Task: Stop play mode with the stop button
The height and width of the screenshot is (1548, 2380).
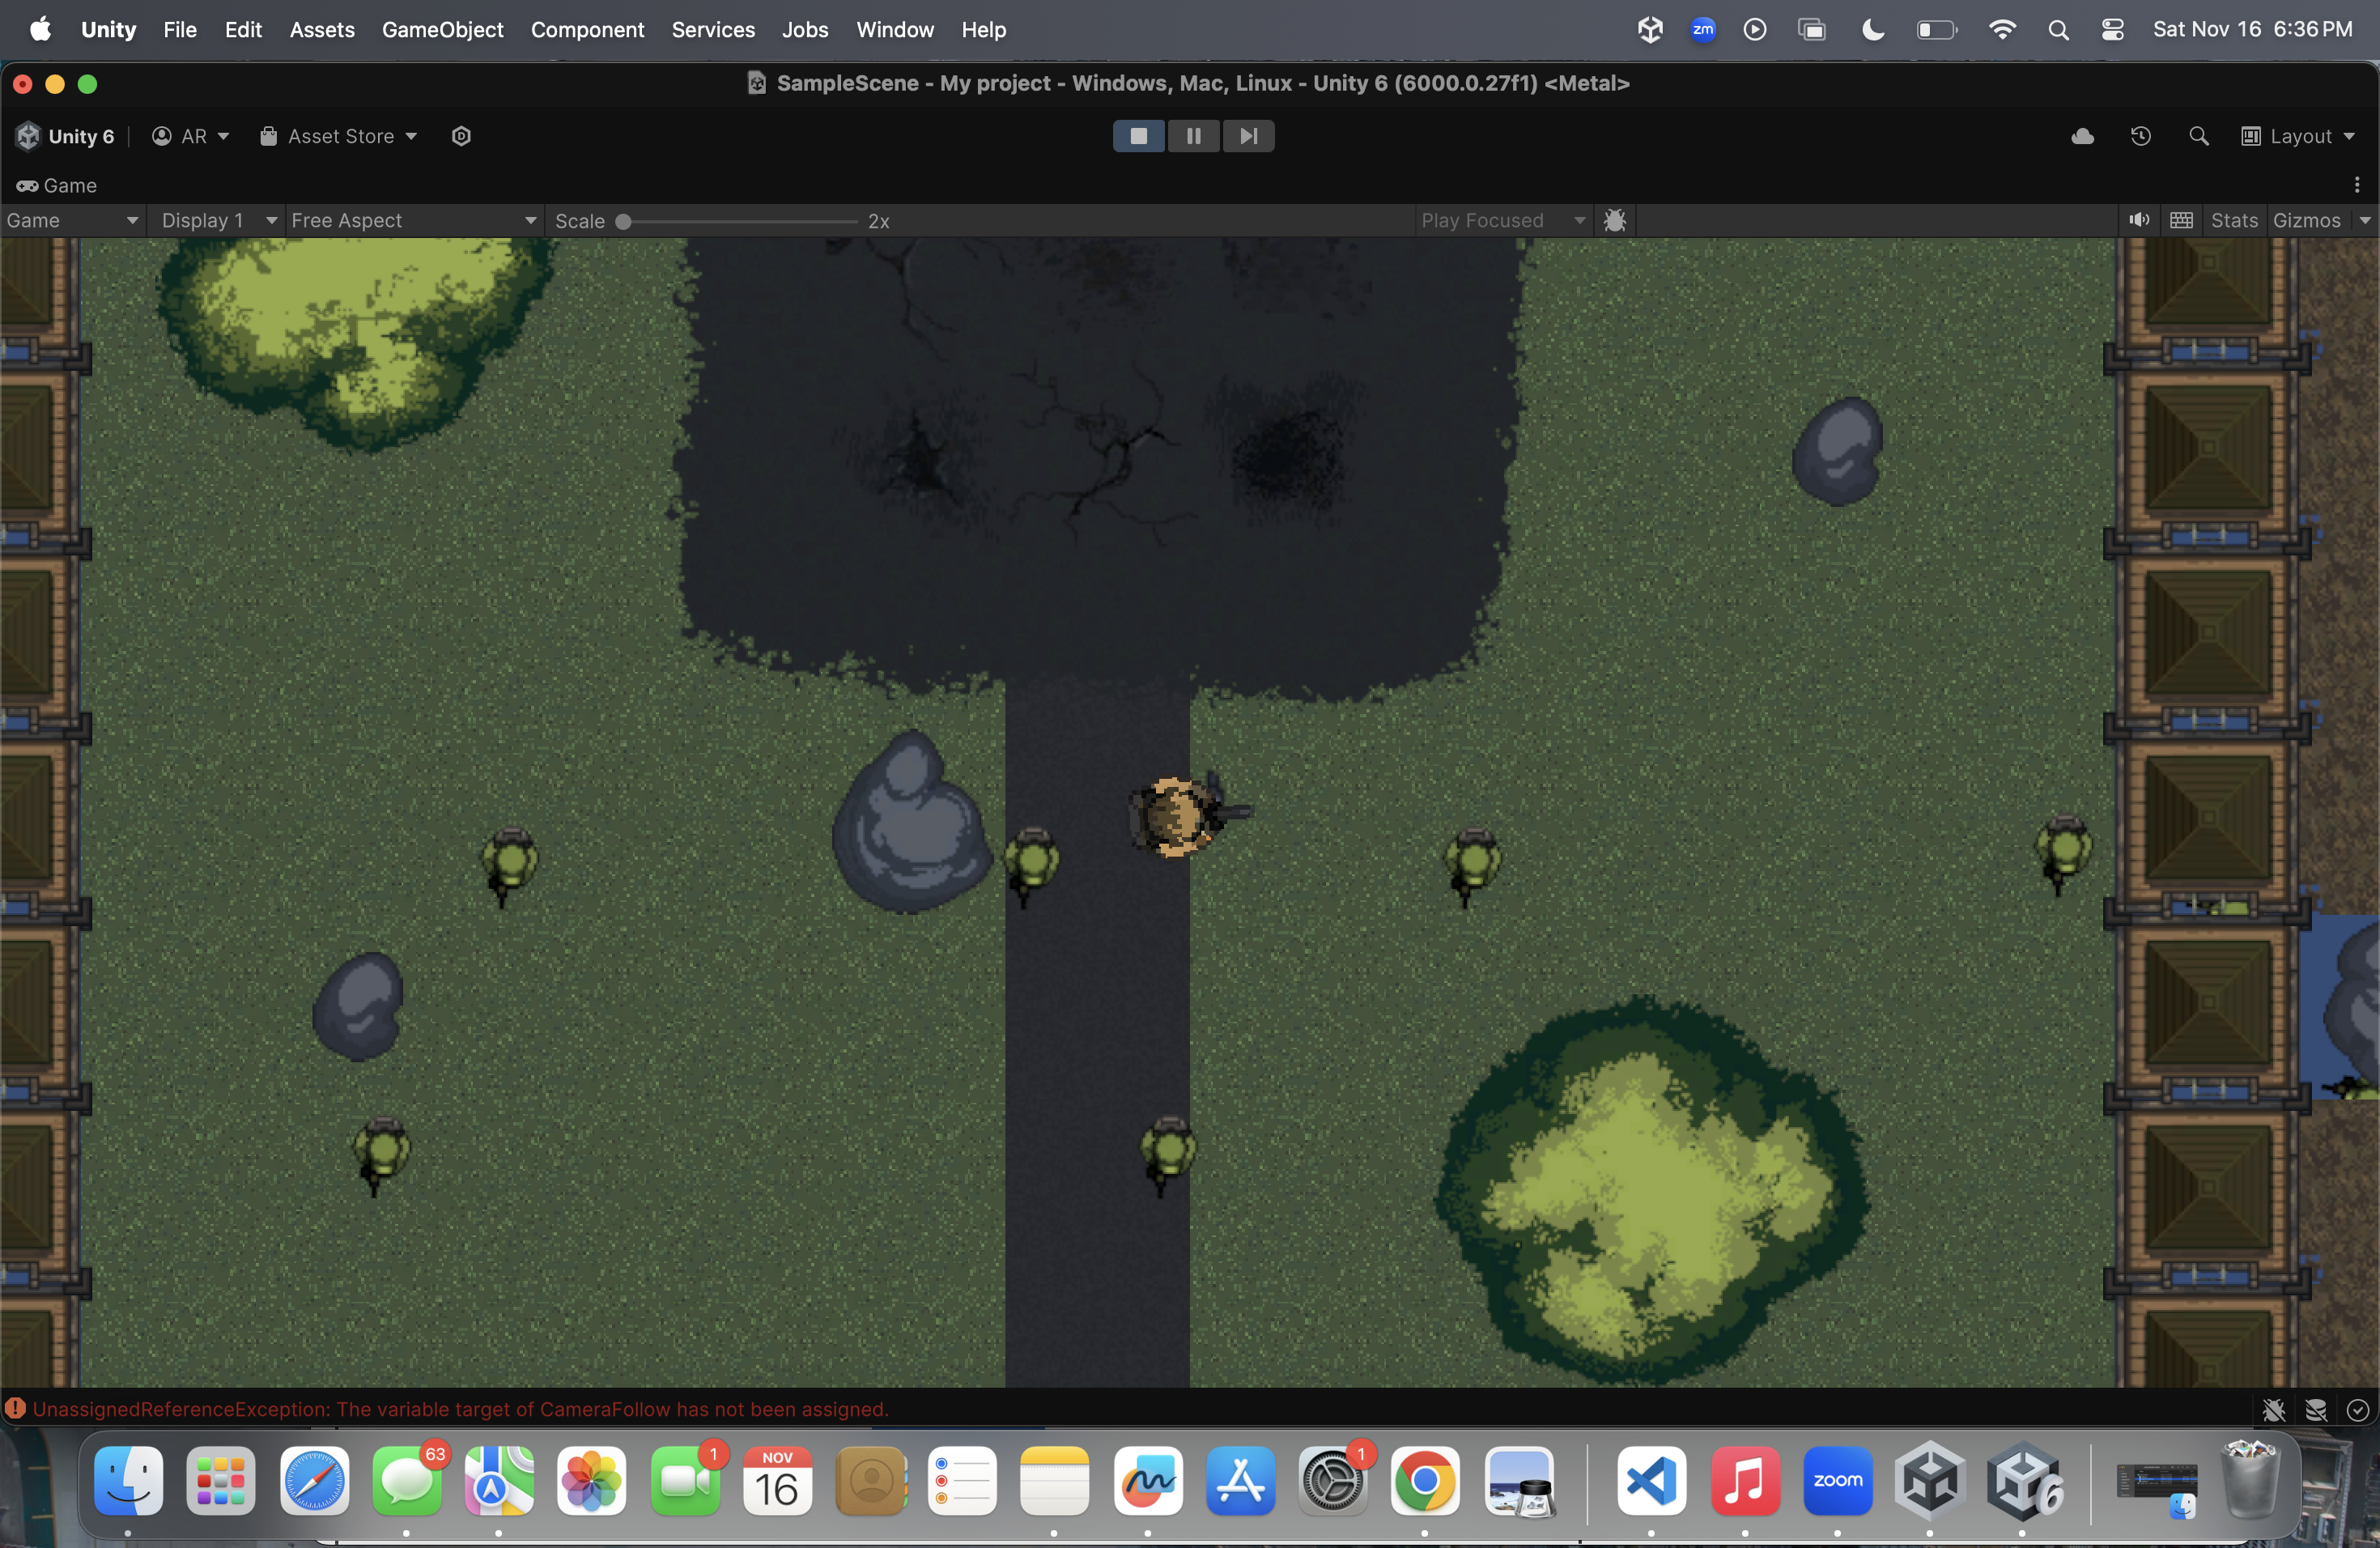Action: [1138, 136]
